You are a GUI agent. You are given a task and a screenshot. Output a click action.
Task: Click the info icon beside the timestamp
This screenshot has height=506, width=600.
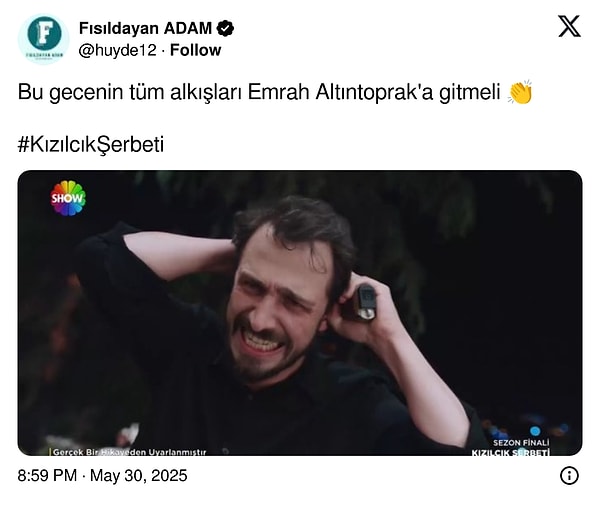click(x=569, y=476)
